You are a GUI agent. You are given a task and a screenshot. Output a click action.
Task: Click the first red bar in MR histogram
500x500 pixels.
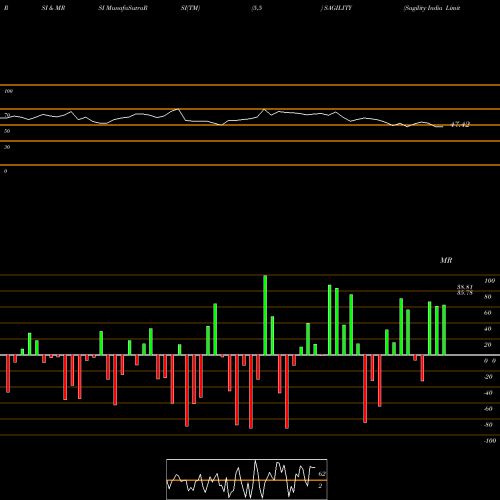(8, 374)
